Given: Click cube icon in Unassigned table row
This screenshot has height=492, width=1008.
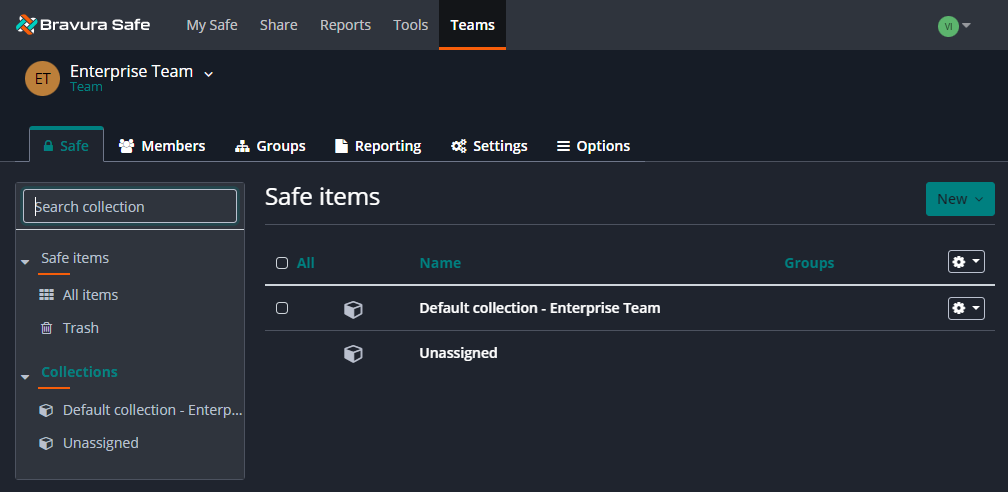Looking at the screenshot, I should [353, 354].
